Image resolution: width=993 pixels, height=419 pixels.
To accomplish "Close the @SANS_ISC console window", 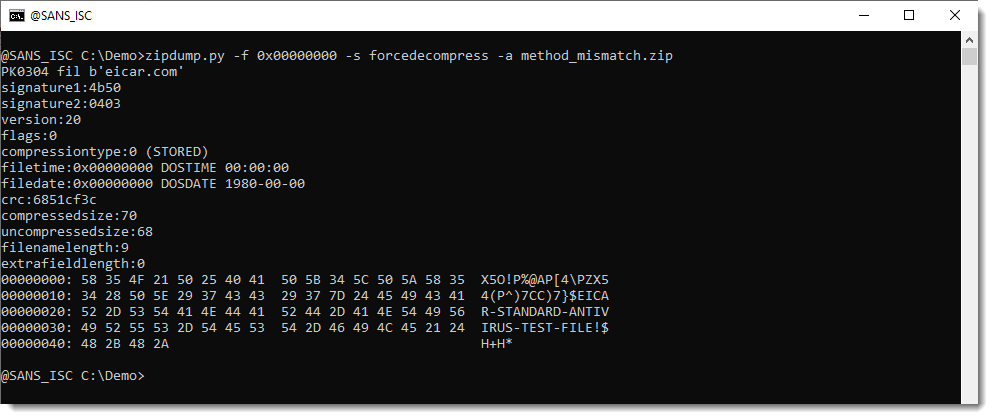I will pos(954,16).
